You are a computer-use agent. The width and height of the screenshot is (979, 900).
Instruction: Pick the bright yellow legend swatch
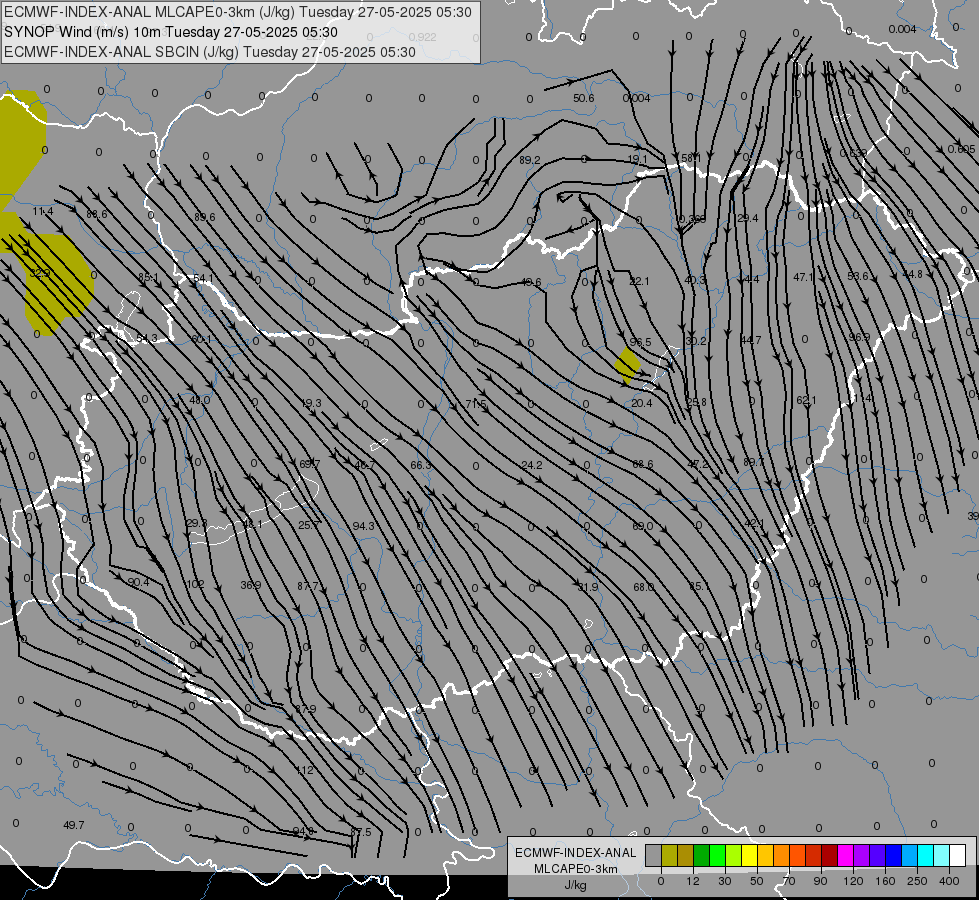pos(749,855)
